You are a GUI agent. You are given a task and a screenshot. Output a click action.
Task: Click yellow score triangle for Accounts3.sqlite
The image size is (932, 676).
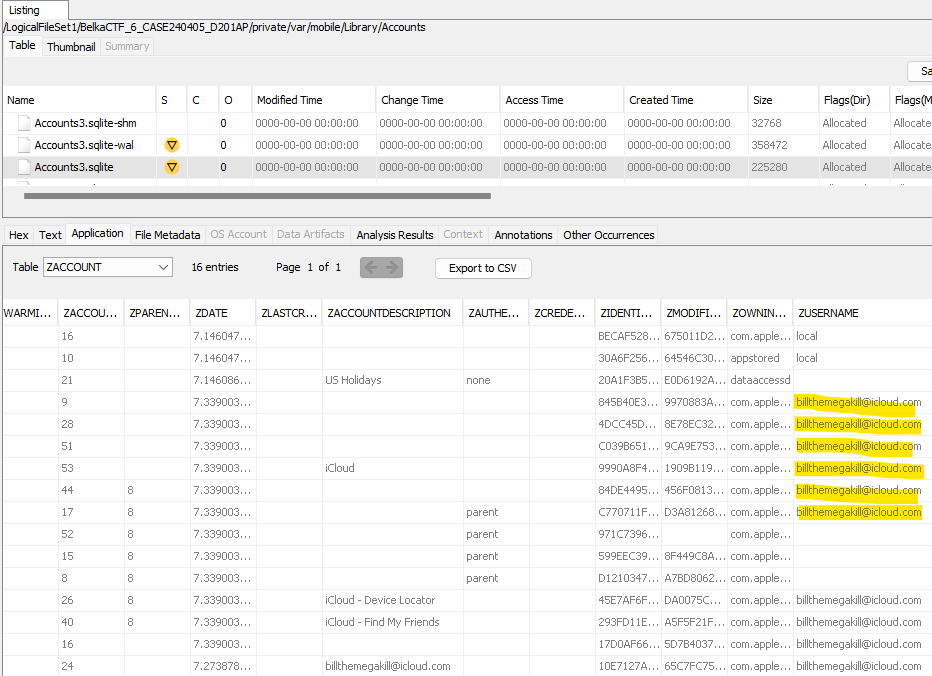coord(172,167)
